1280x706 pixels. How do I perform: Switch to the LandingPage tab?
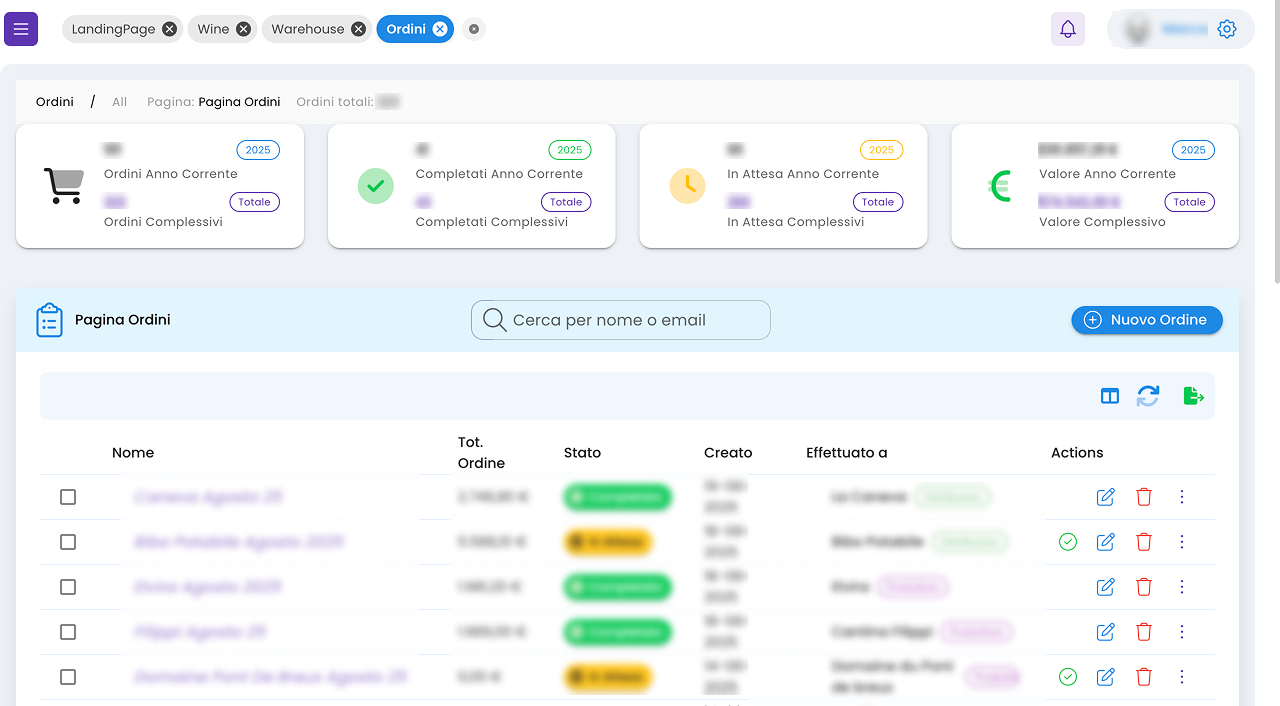click(x=113, y=29)
